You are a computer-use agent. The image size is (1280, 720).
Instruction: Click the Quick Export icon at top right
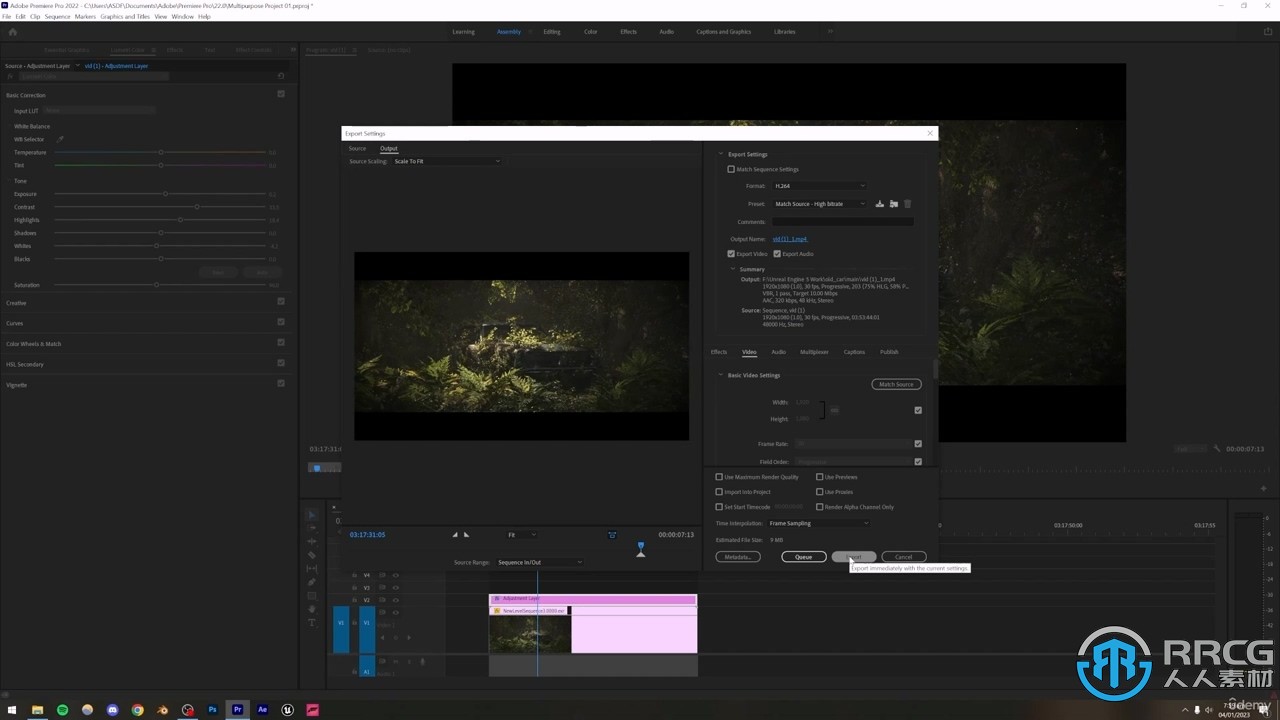(1268, 32)
